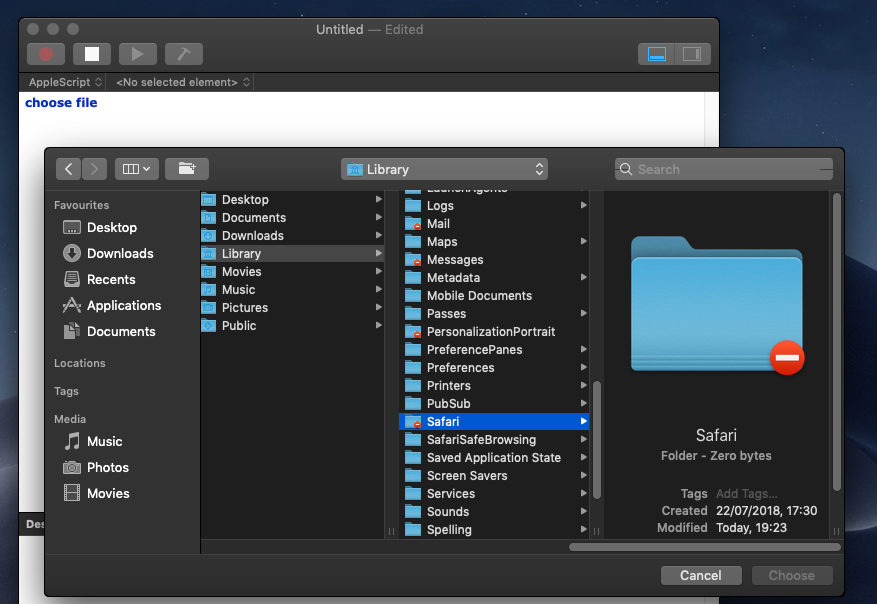Click into the Search field

(x=730, y=169)
